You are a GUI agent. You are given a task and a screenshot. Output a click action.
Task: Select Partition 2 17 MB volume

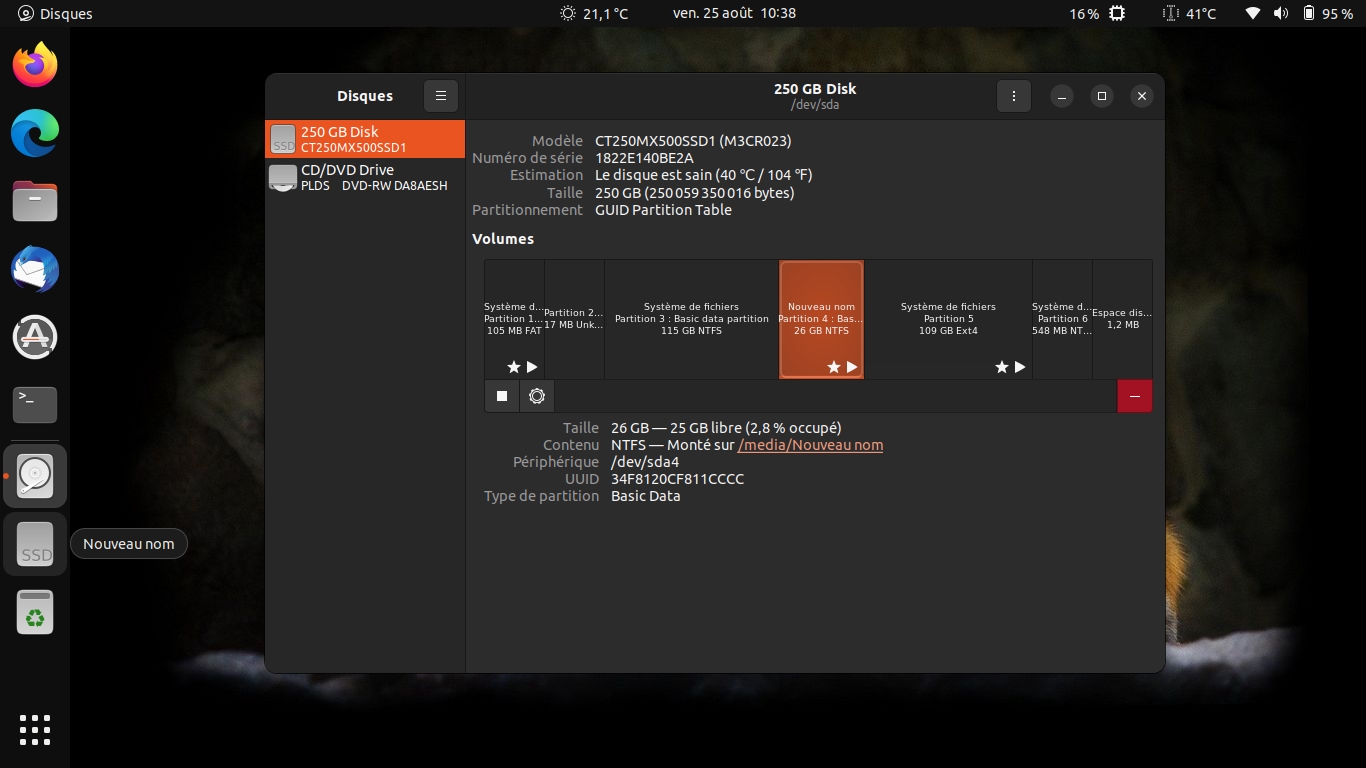tap(574, 319)
